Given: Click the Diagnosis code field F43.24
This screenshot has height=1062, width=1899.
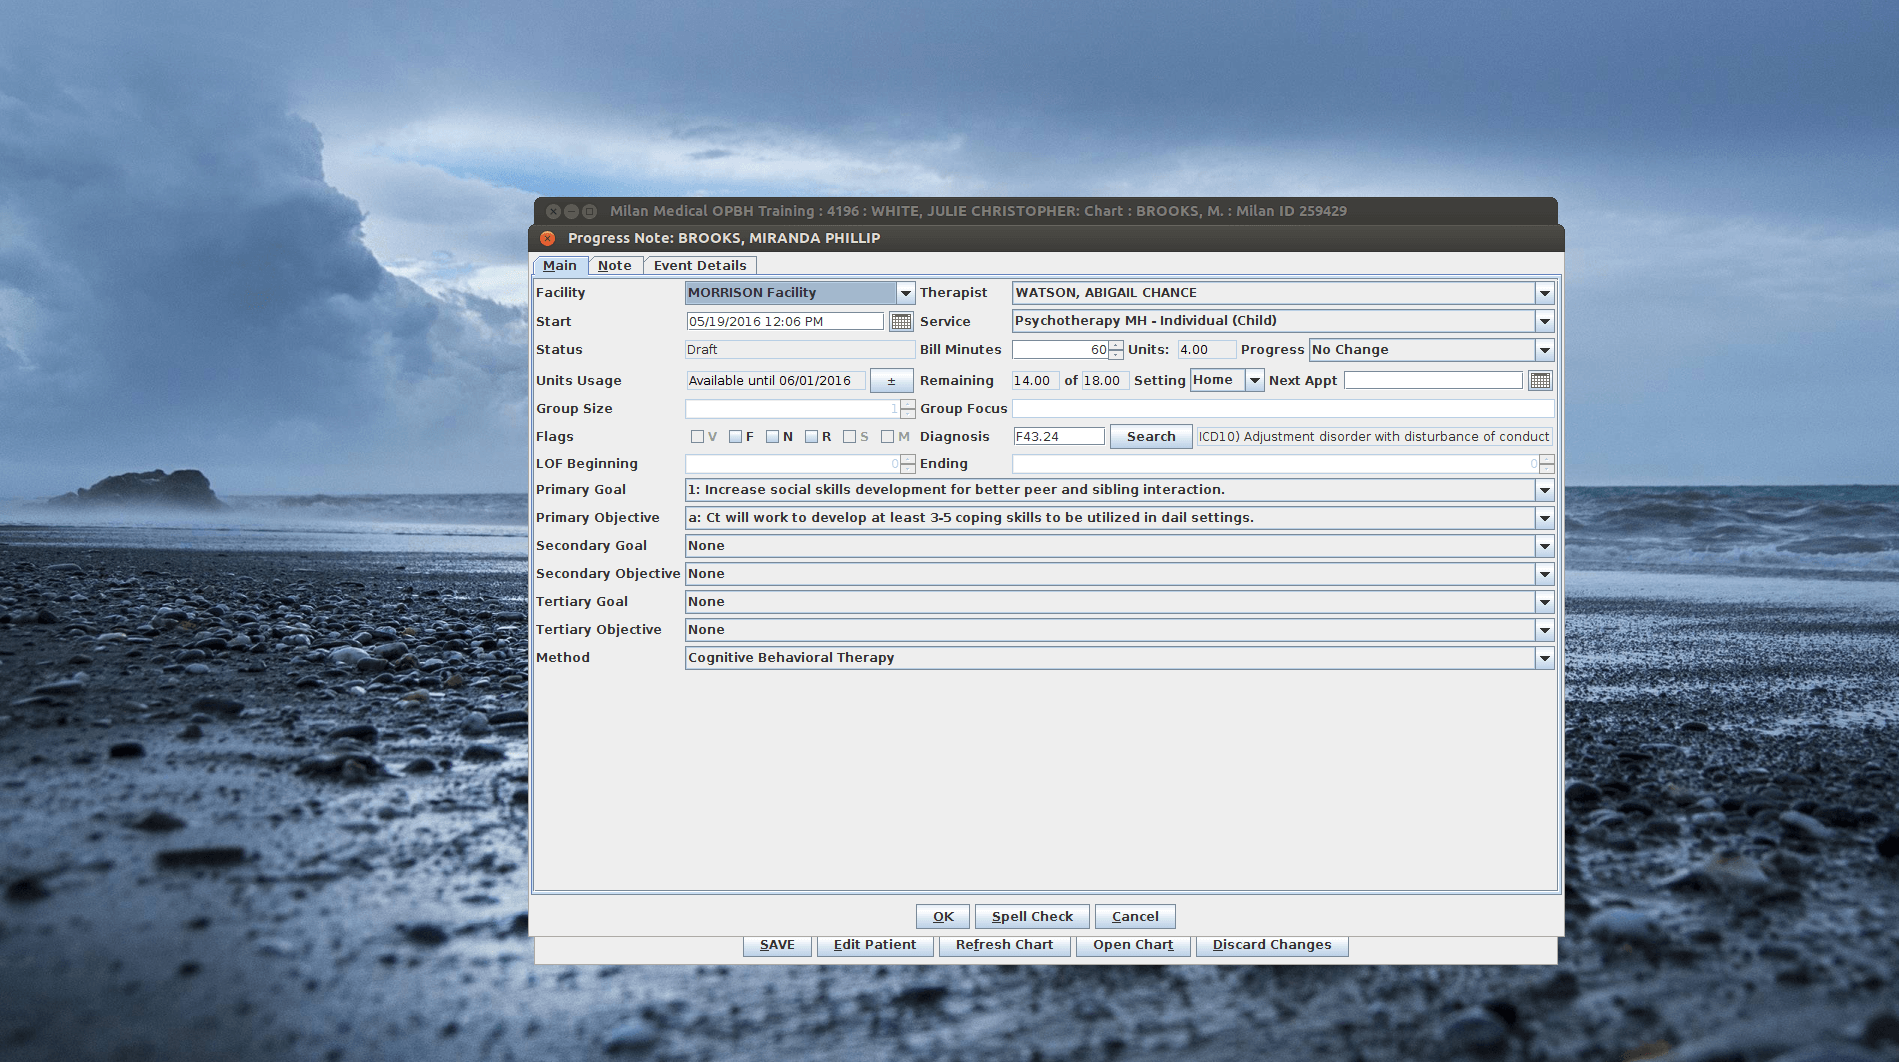Looking at the screenshot, I should coord(1059,436).
